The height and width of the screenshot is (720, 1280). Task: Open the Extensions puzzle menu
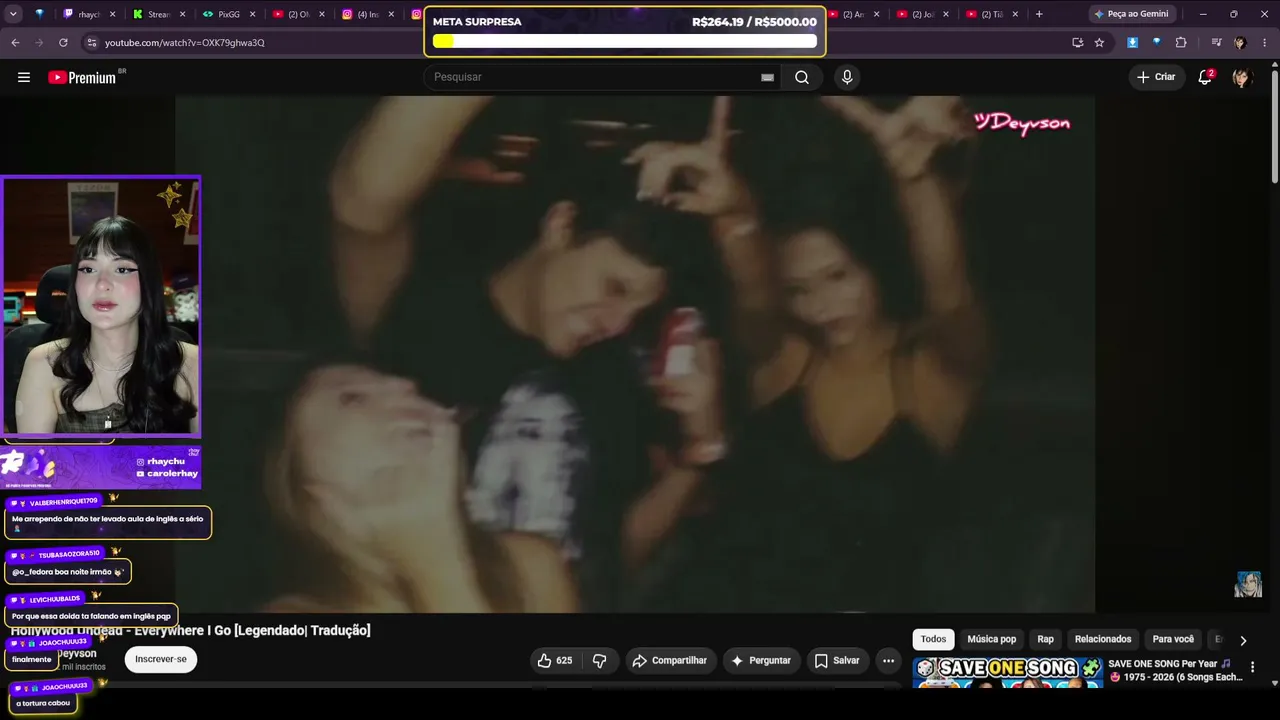[x=1181, y=42]
